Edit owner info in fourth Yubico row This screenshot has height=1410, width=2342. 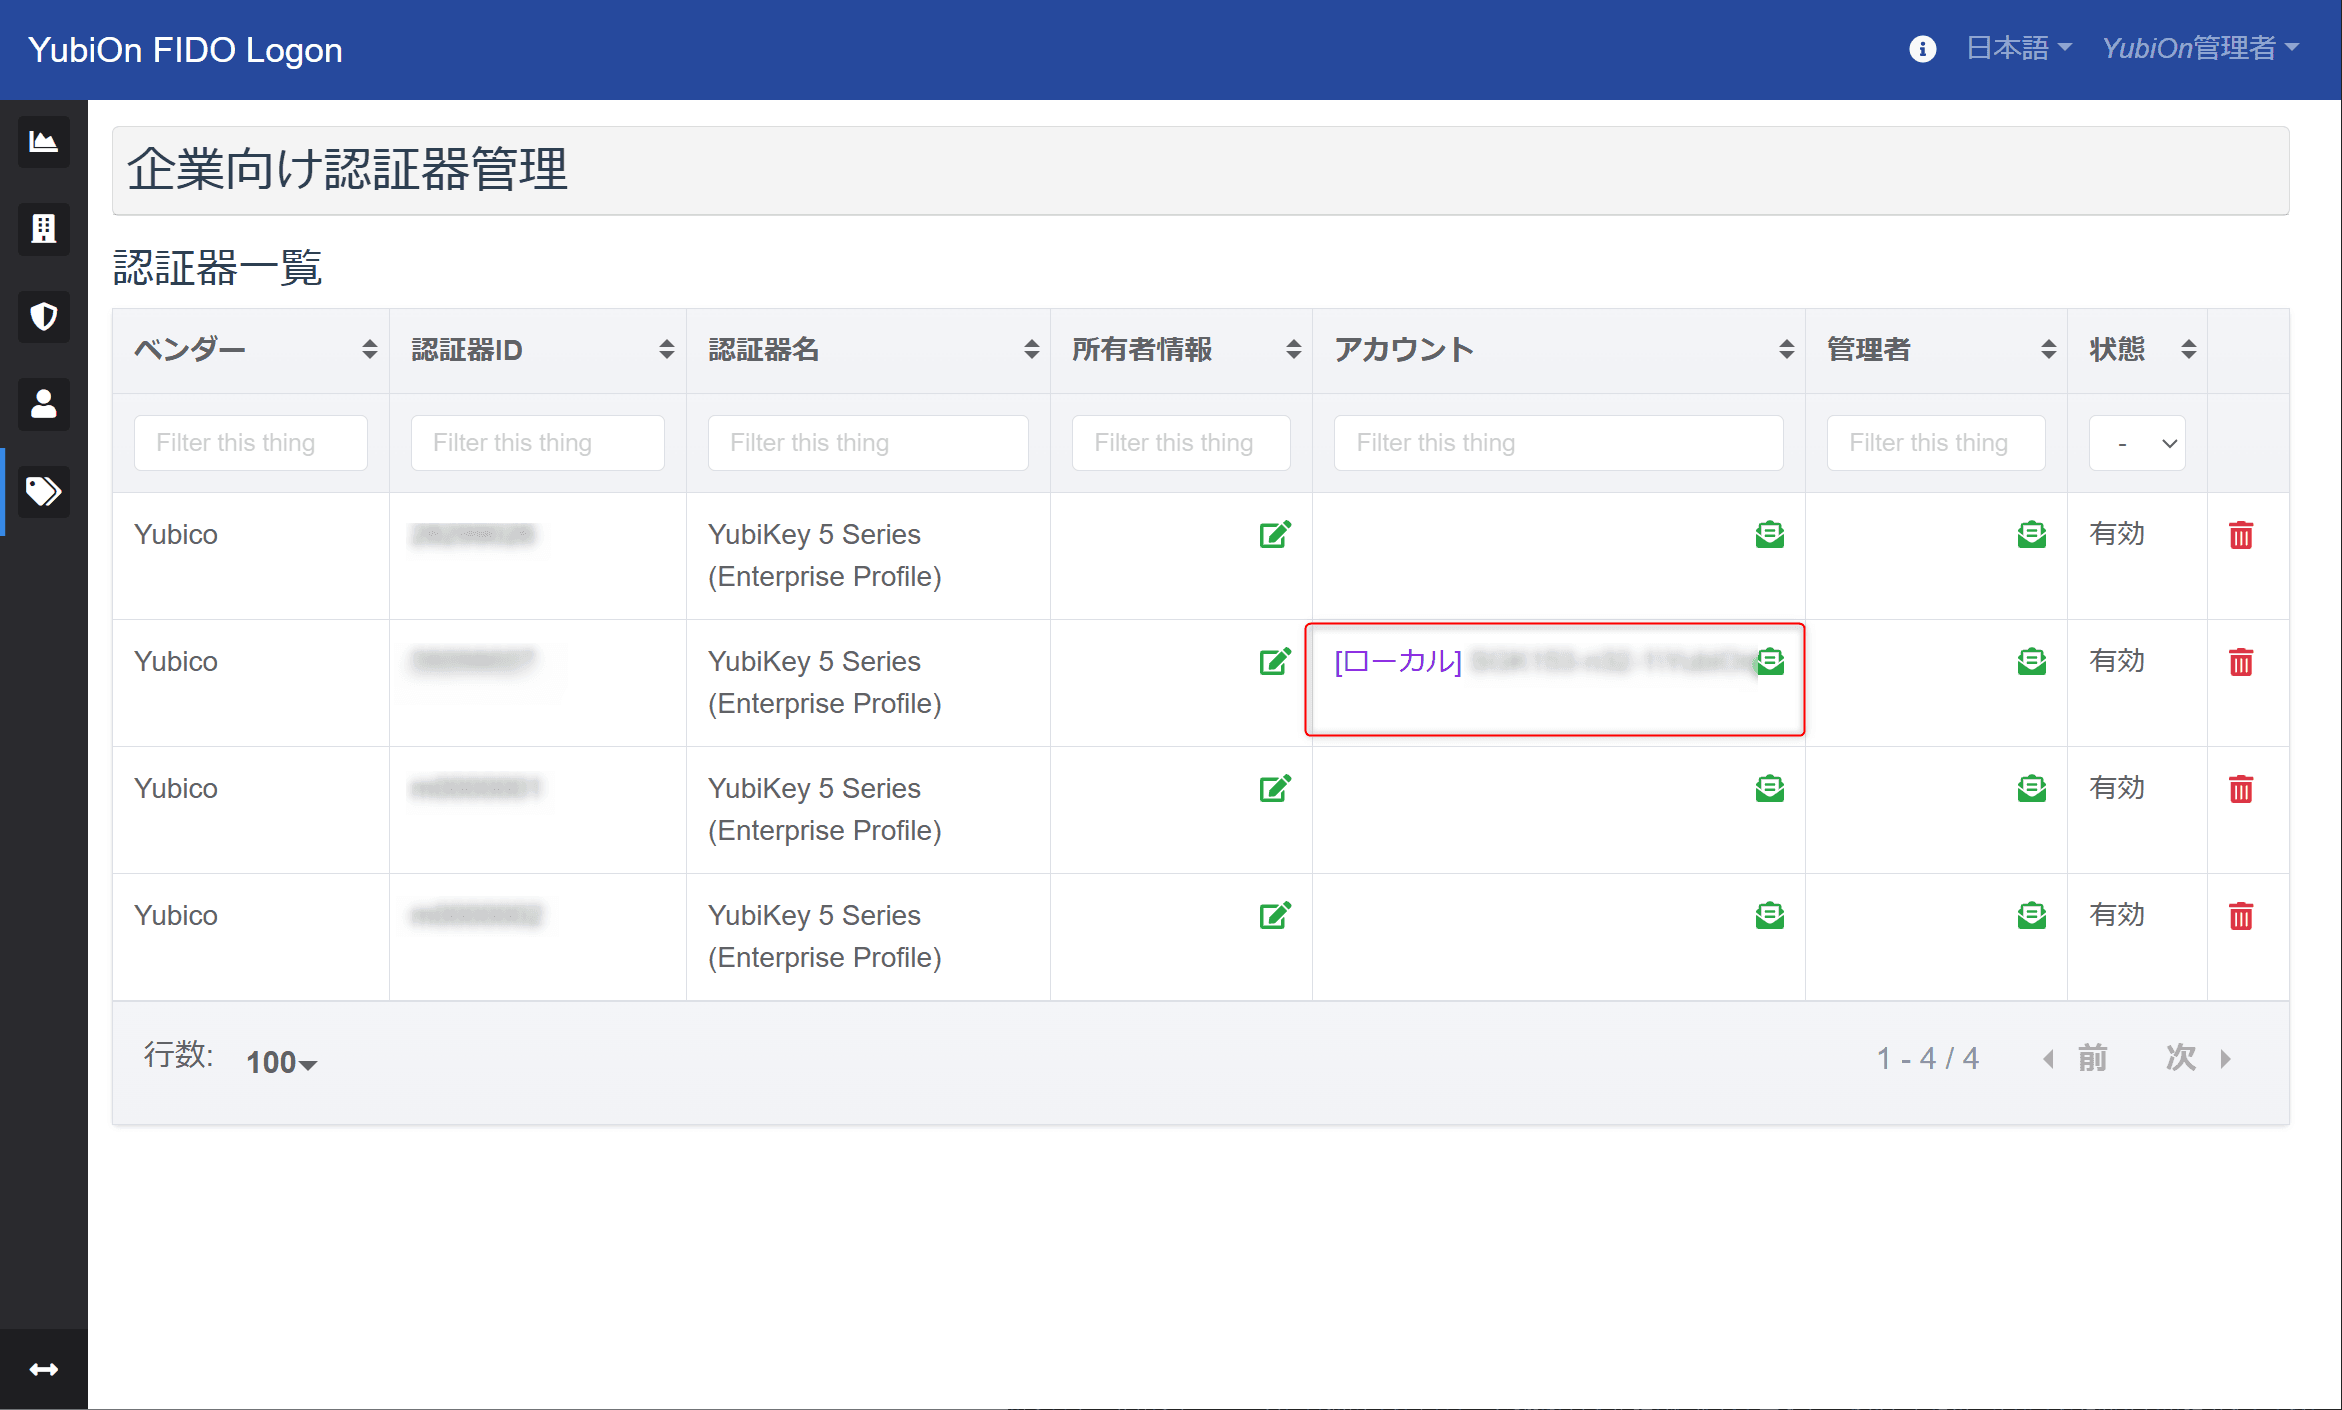click(x=1275, y=915)
